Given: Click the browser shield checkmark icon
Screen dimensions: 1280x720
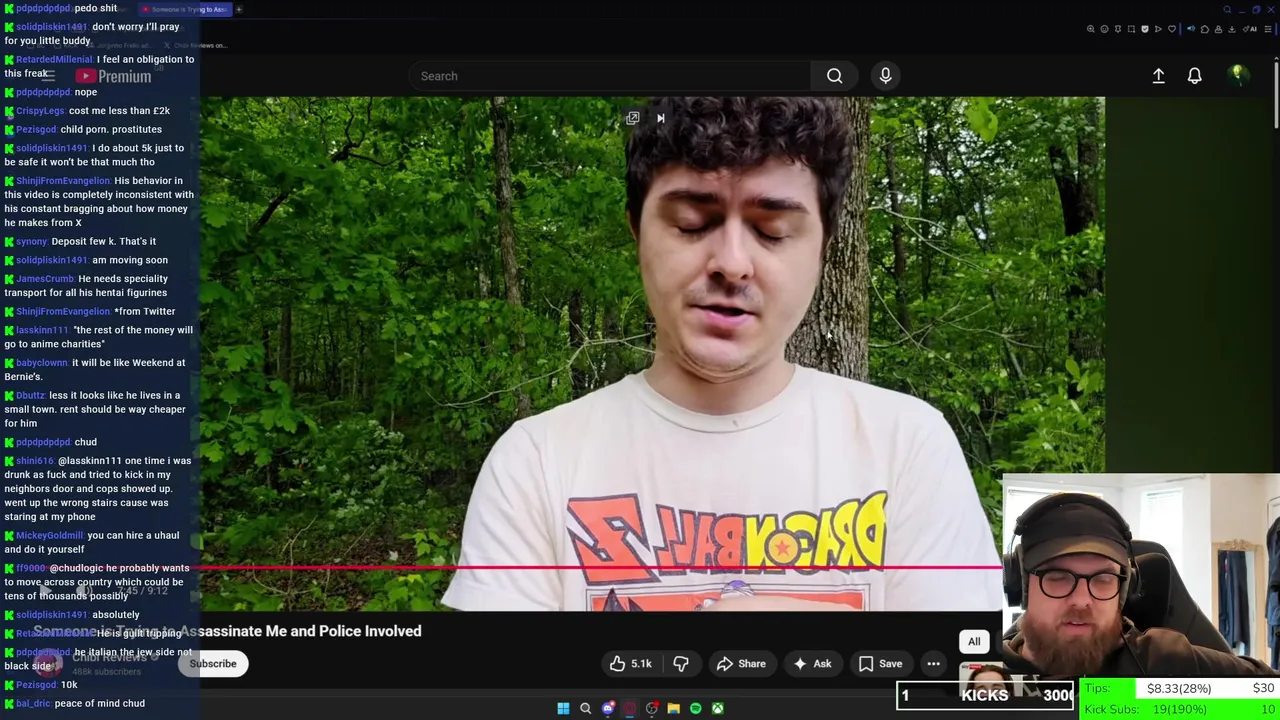Looking at the screenshot, I should 1145,29.
